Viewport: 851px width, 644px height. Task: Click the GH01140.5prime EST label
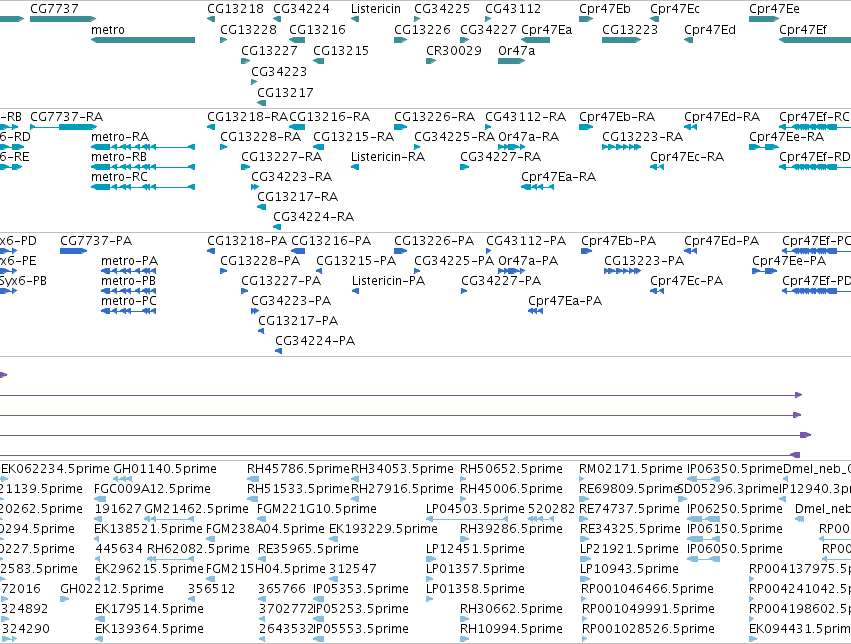click(165, 469)
